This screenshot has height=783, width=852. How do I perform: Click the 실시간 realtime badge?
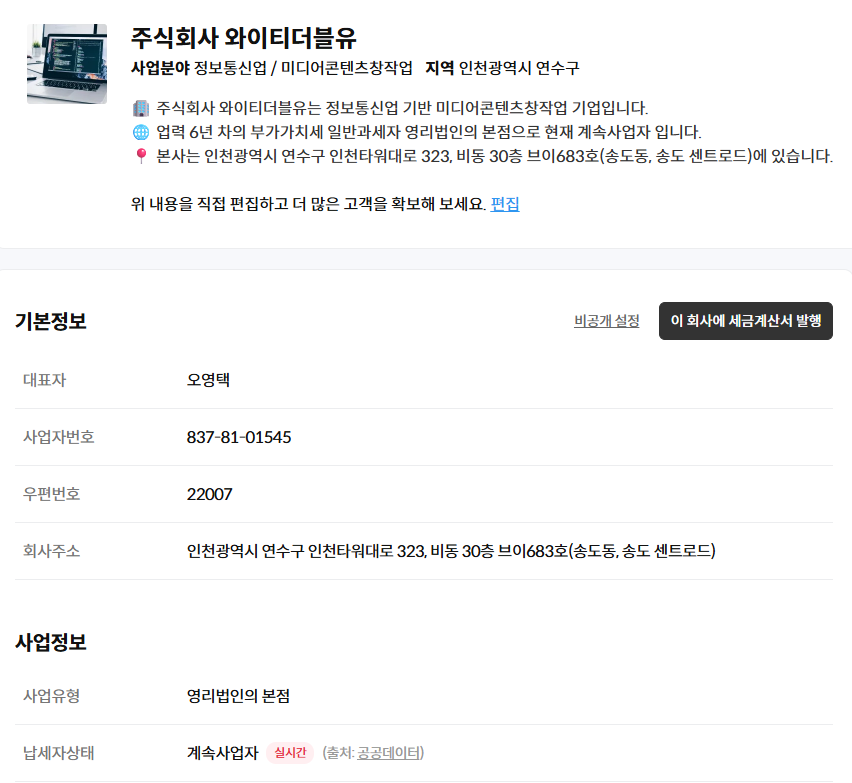290,753
